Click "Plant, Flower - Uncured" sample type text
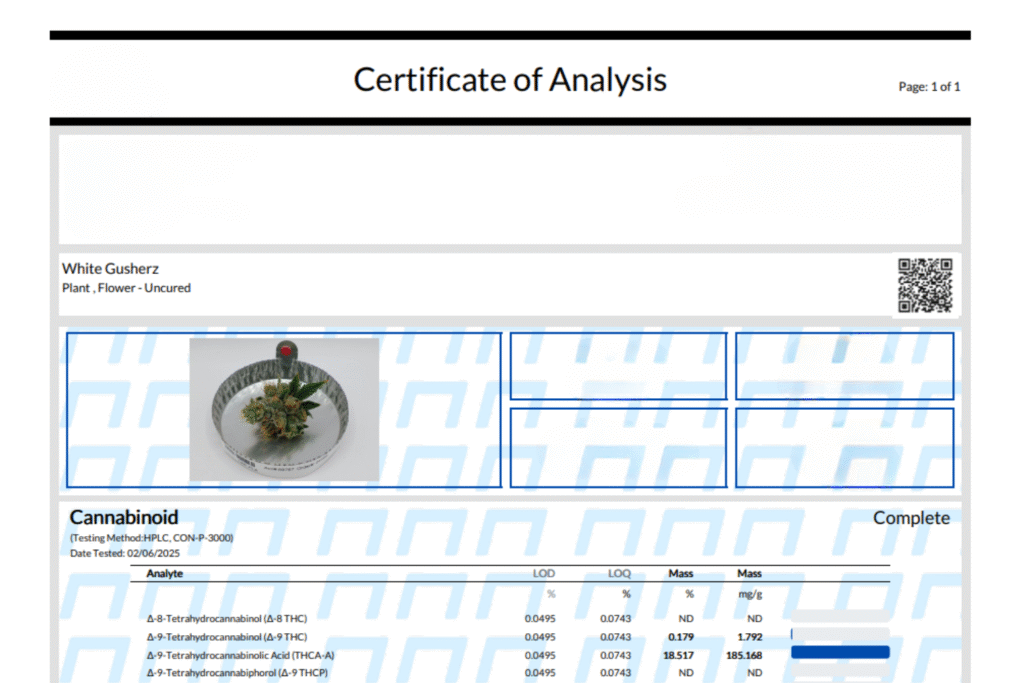This screenshot has height=683, width=1024. (x=126, y=288)
